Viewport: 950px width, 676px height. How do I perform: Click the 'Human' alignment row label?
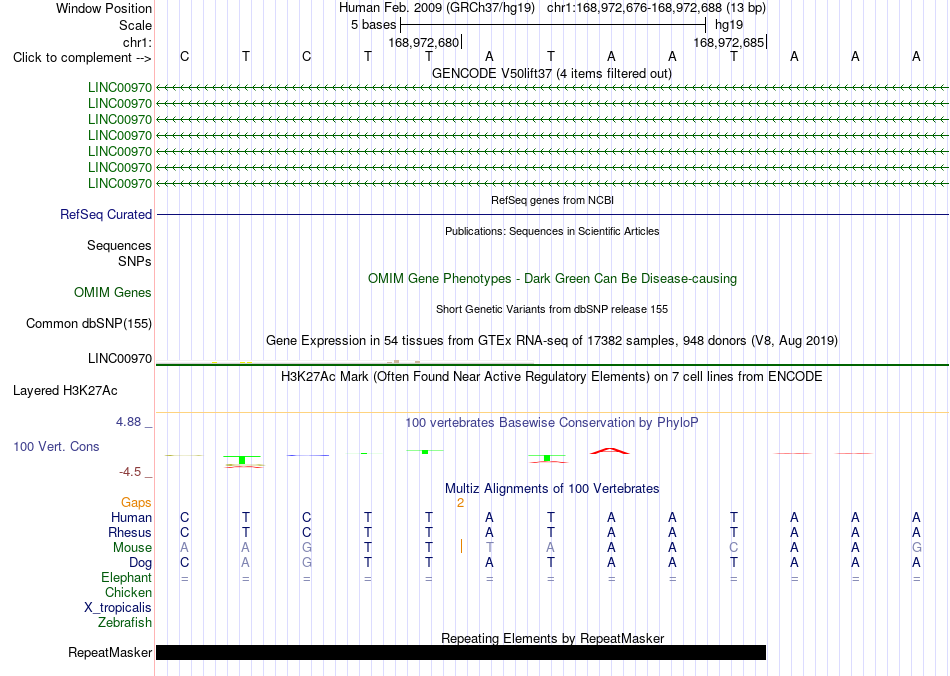131,518
